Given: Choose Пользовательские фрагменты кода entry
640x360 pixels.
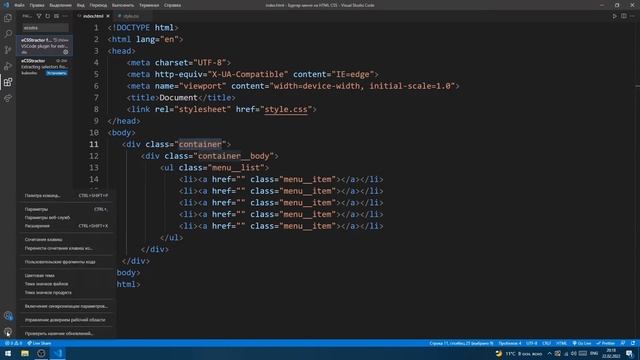Looking at the screenshot, I should [x=66, y=262].
